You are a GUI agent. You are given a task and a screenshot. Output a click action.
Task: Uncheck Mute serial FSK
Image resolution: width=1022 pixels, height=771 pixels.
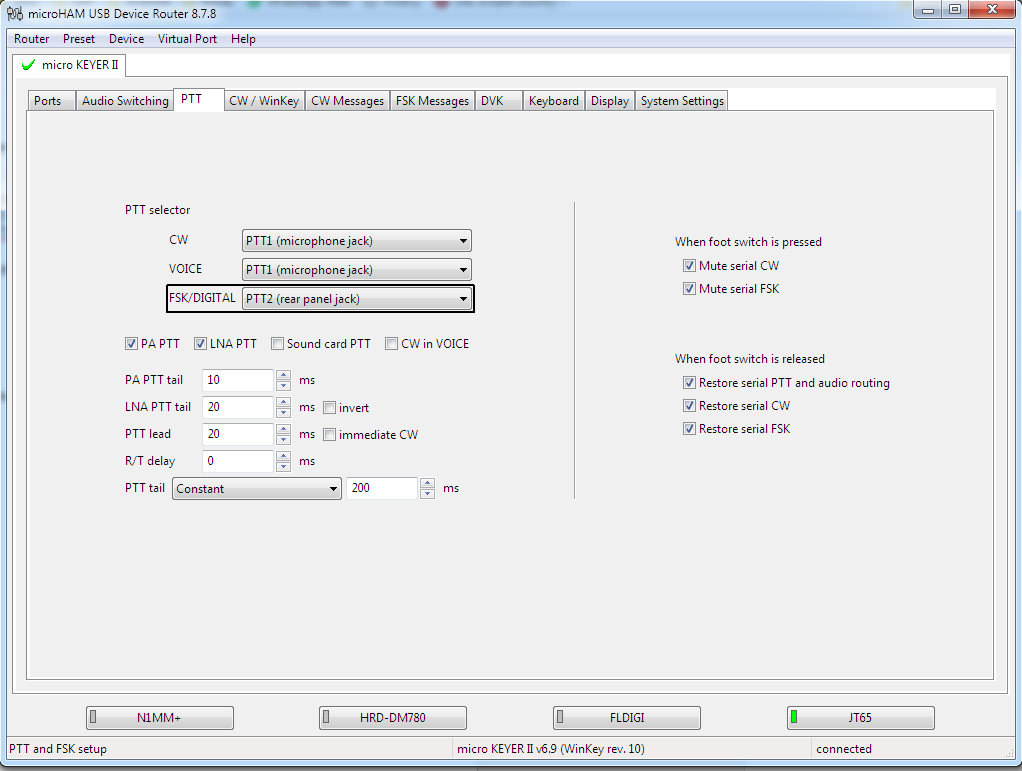click(689, 288)
